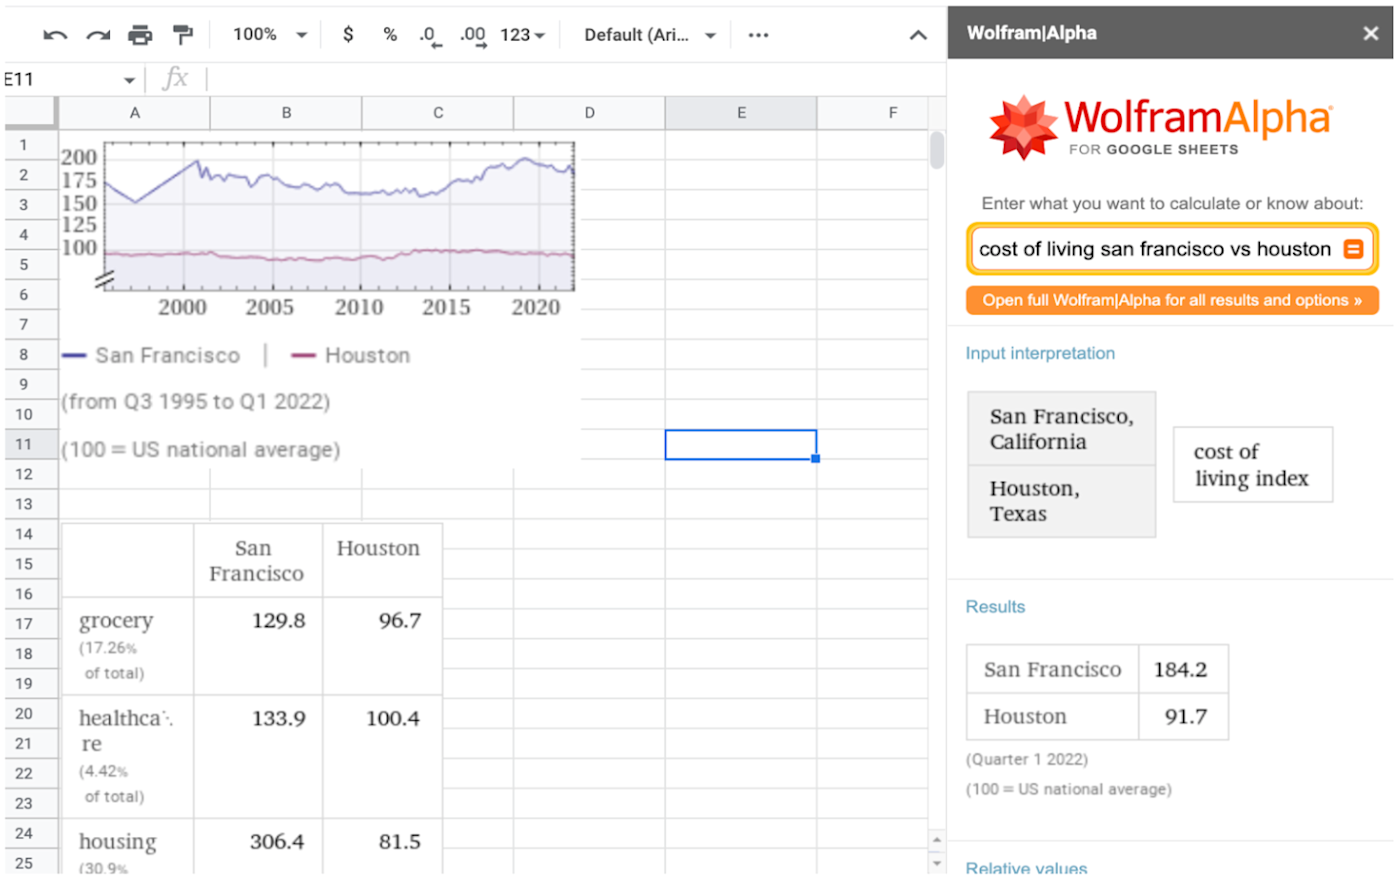Open the three-dot More toolbar options

758,35
